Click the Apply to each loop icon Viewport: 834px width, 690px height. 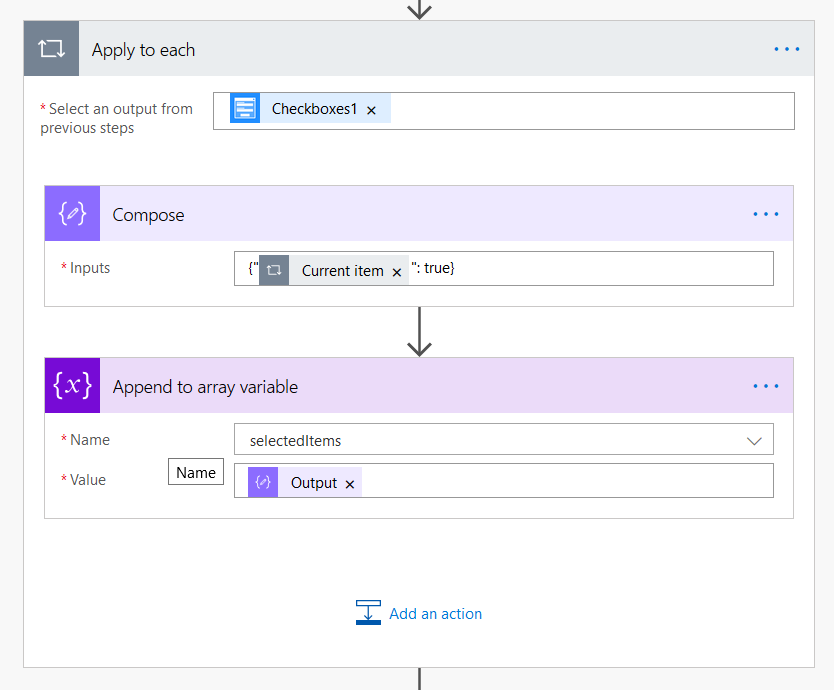51,48
